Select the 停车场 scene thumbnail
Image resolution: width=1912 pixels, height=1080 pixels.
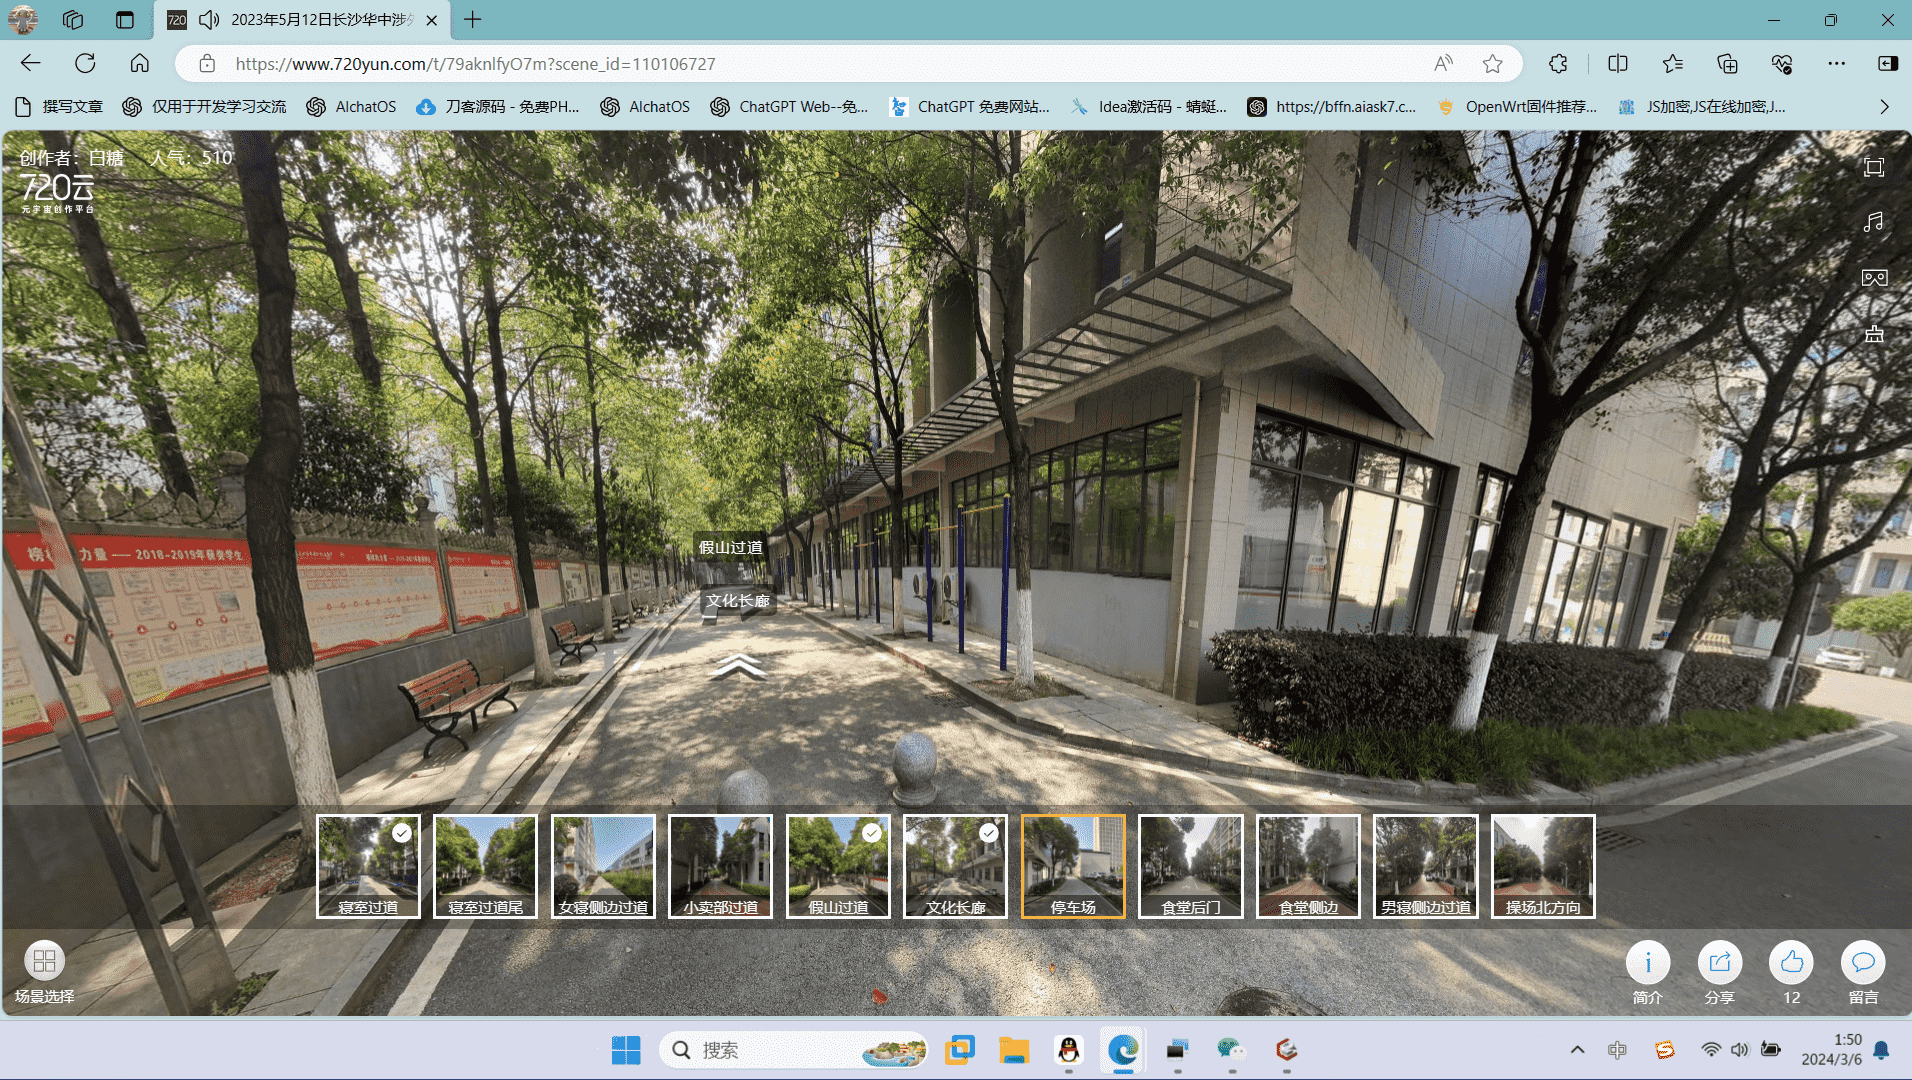pyautogui.click(x=1073, y=865)
